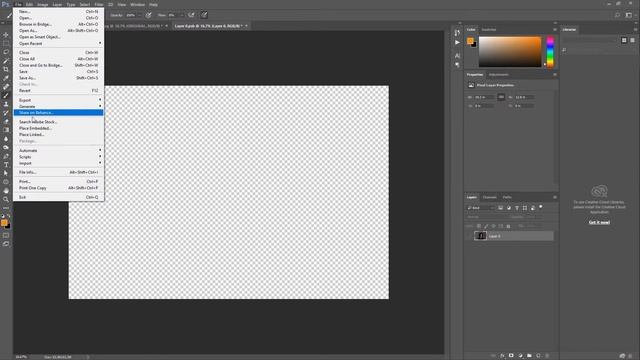Select the Horizontal Type tool

pos(6,164)
